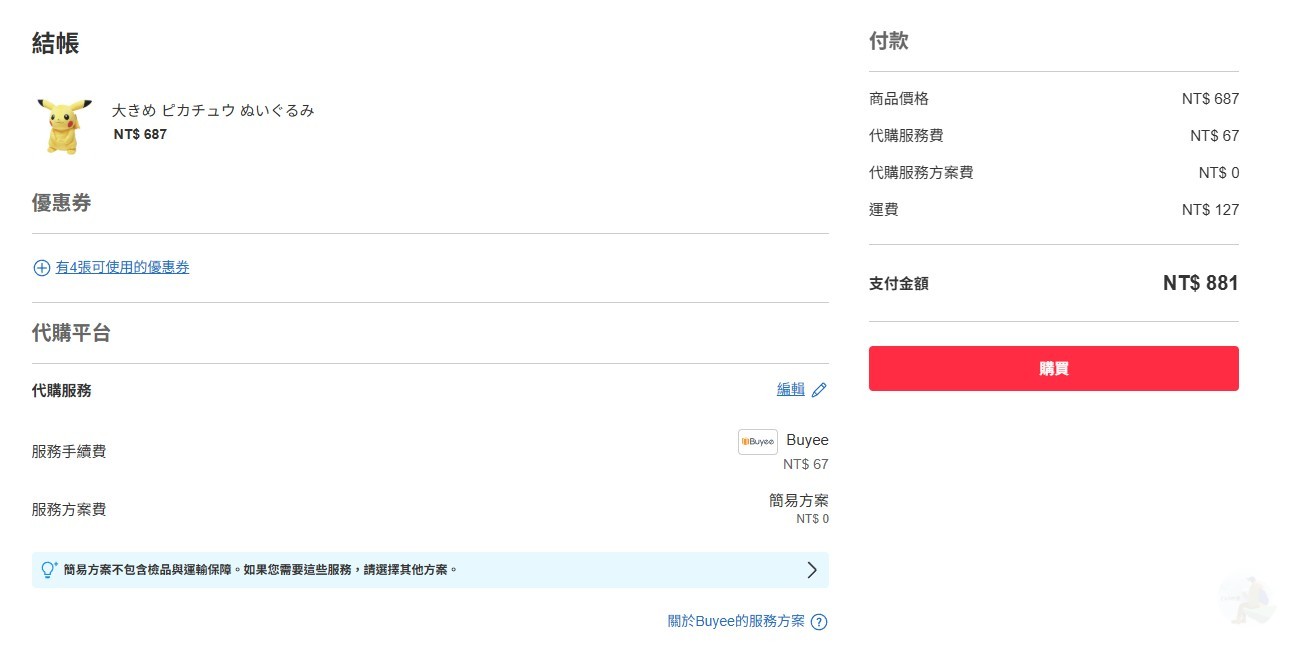Viewport: 1301px width, 647px height.
Task: Click the Buyee service name text
Action: 807,440
